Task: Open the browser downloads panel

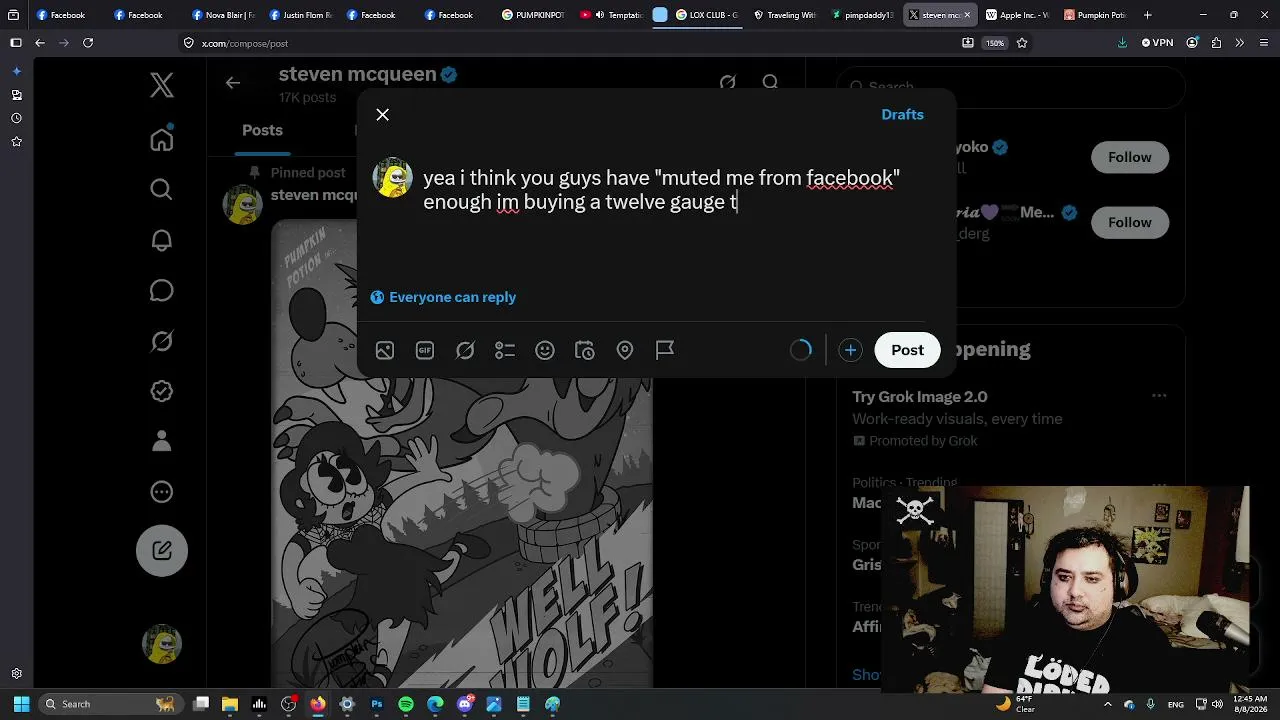Action: click(1122, 43)
